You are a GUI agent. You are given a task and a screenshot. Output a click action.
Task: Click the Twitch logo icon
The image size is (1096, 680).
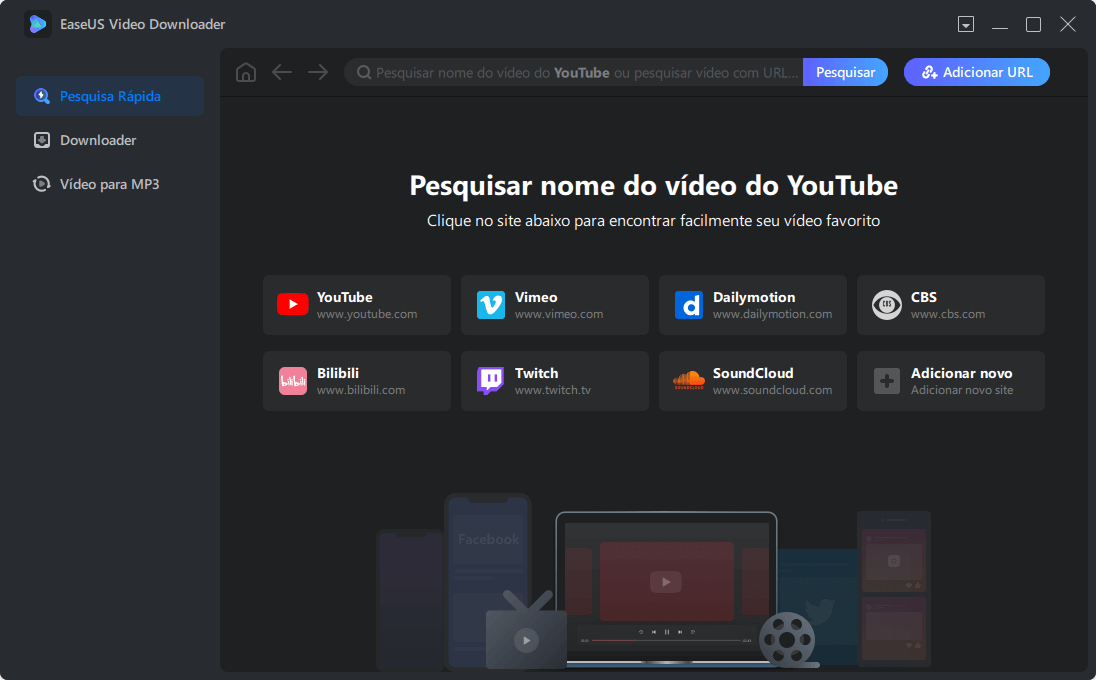click(491, 381)
